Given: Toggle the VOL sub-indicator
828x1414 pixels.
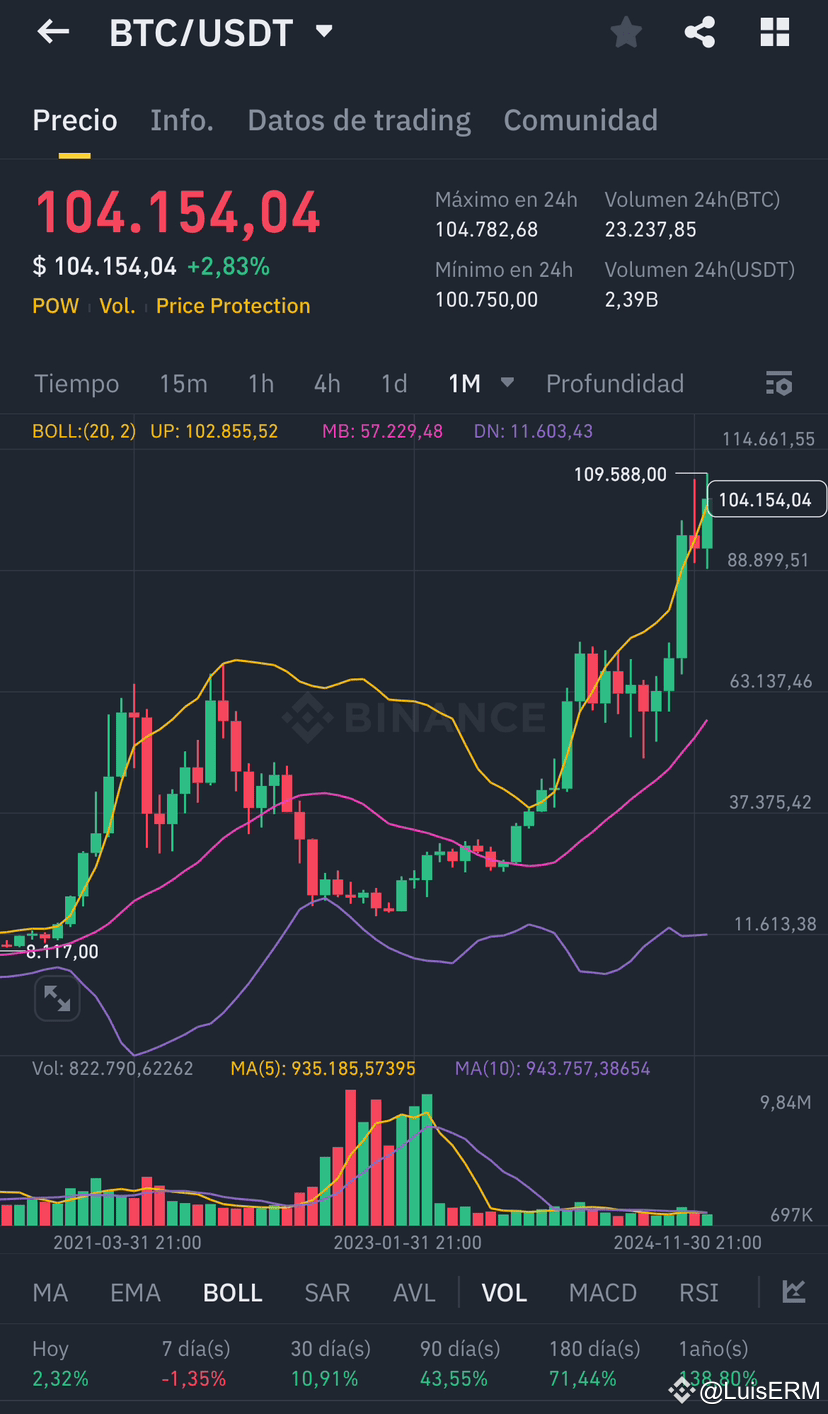Looking at the screenshot, I should [504, 1292].
